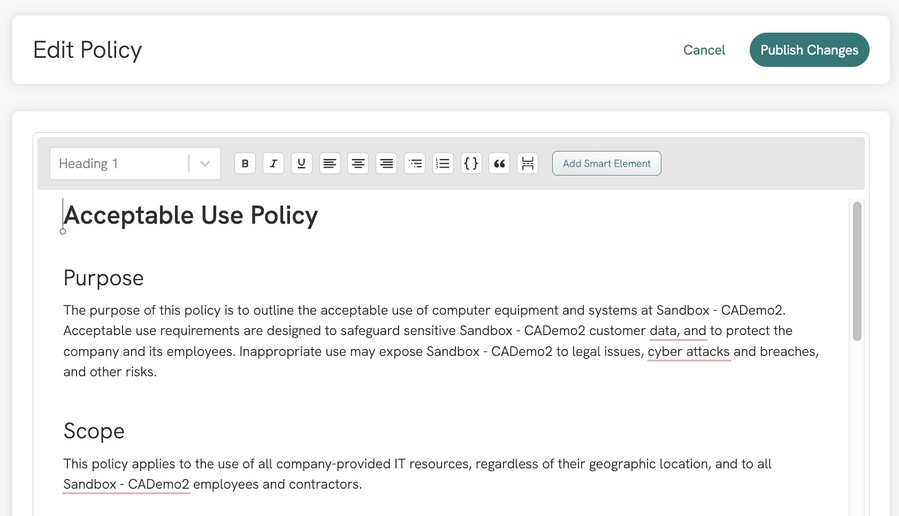Click the Edit Policy page title
Image resolution: width=899 pixels, height=516 pixels.
[x=87, y=50]
